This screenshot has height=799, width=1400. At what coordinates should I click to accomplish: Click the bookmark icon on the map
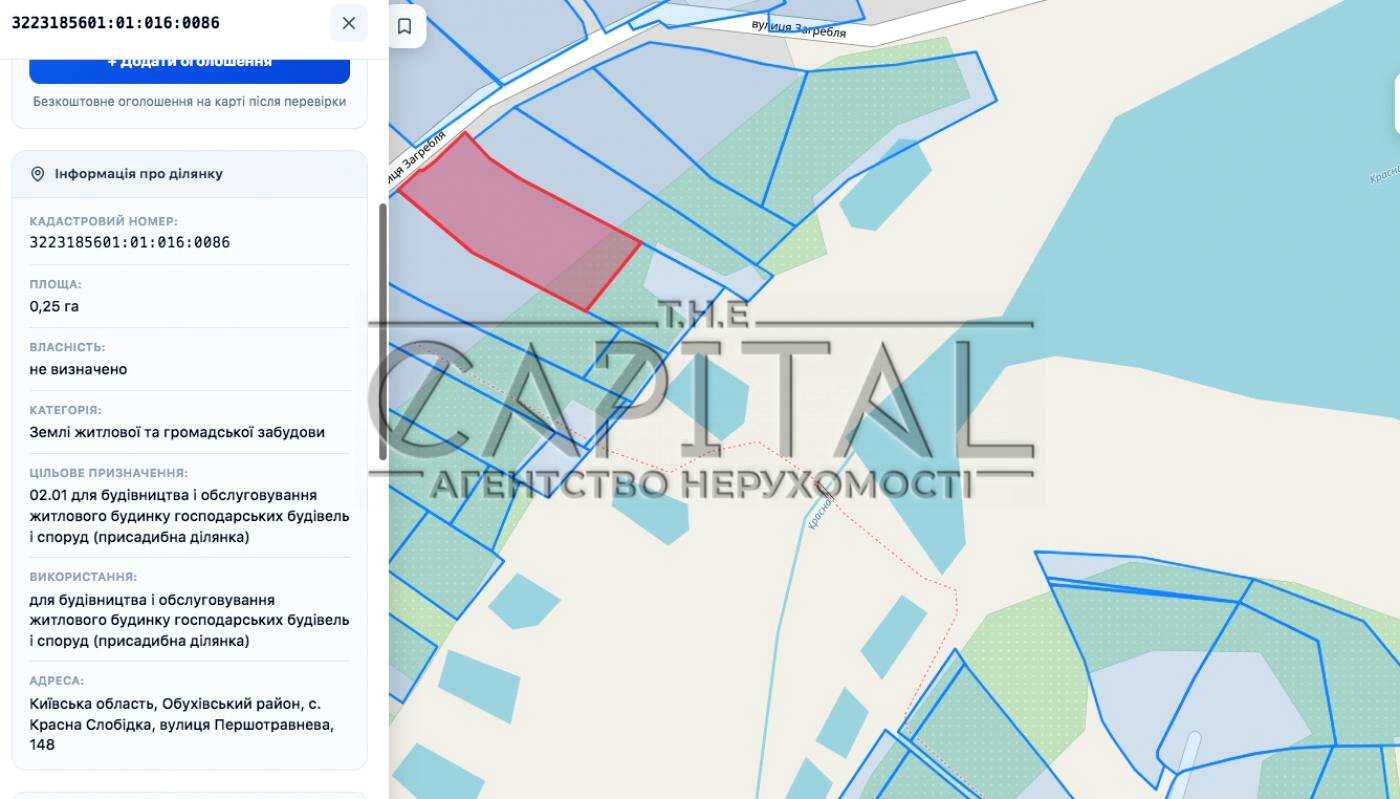pos(405,26)
